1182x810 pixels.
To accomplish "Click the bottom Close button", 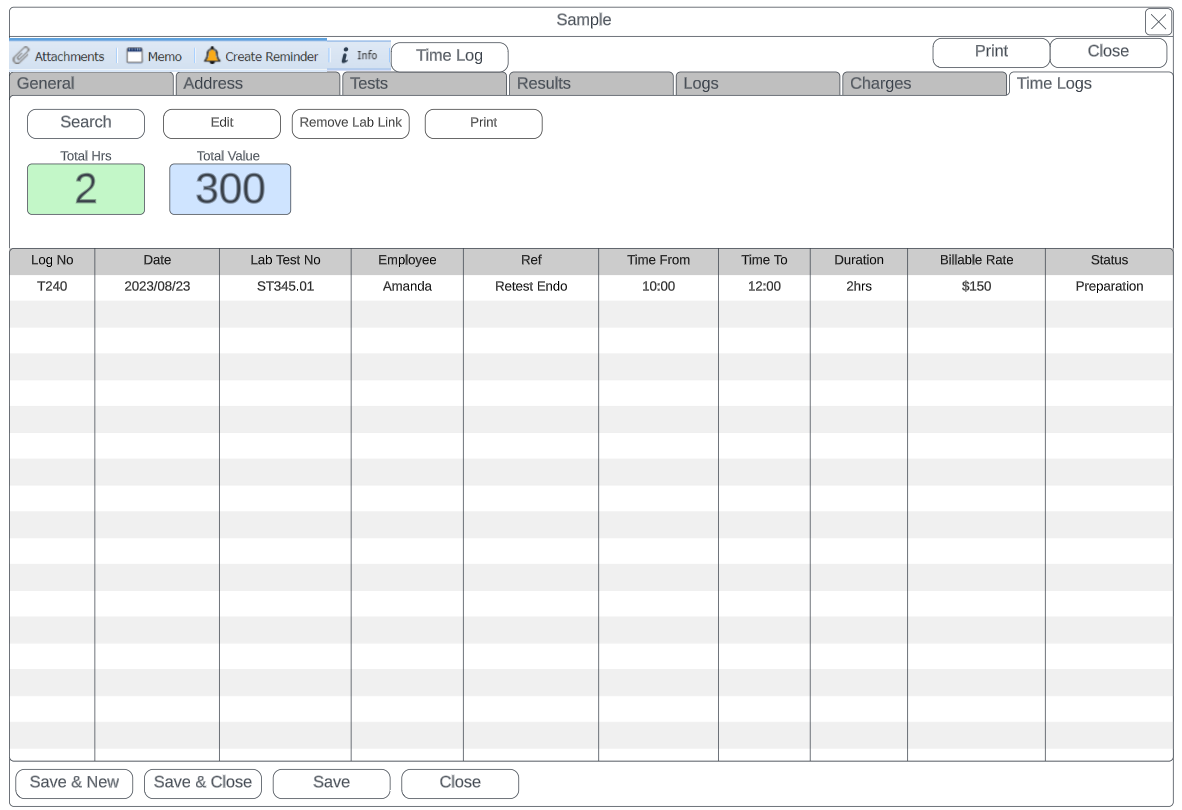I will [x=460, y=784].
